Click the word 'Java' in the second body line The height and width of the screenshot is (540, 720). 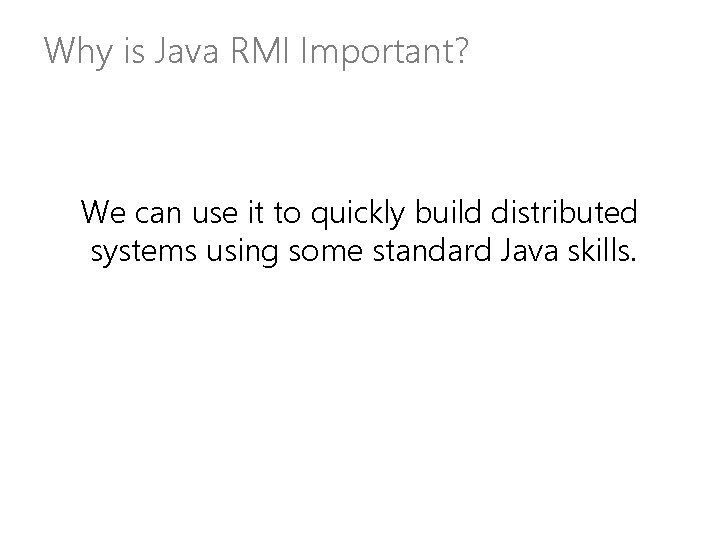[x=529, y=250]
